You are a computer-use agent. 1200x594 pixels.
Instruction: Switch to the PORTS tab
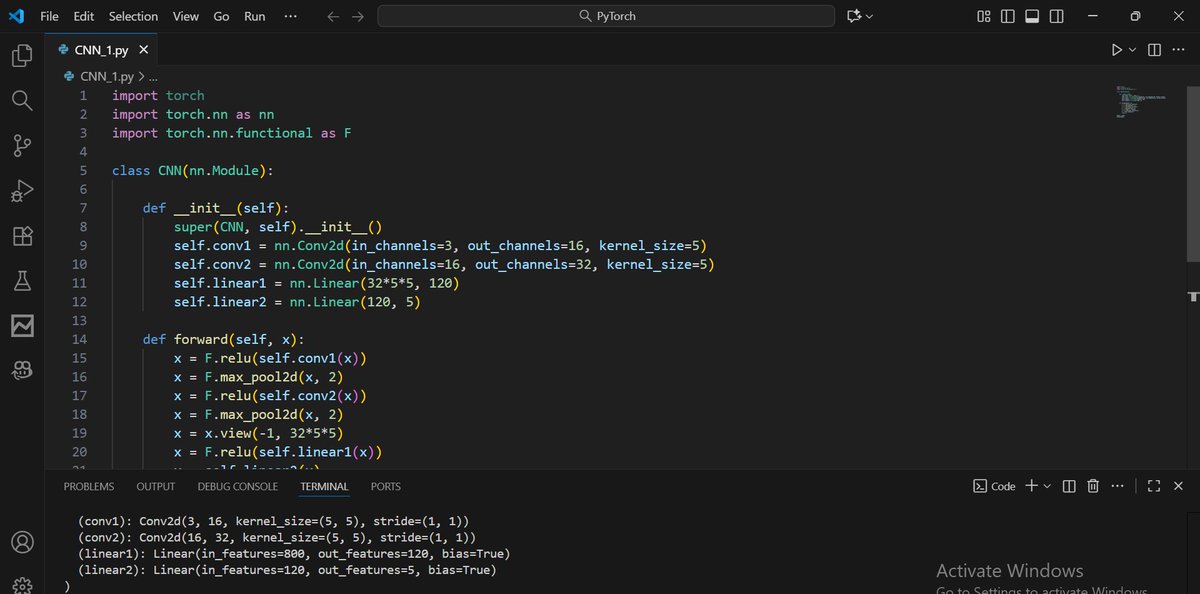click(x=386, y=487)
